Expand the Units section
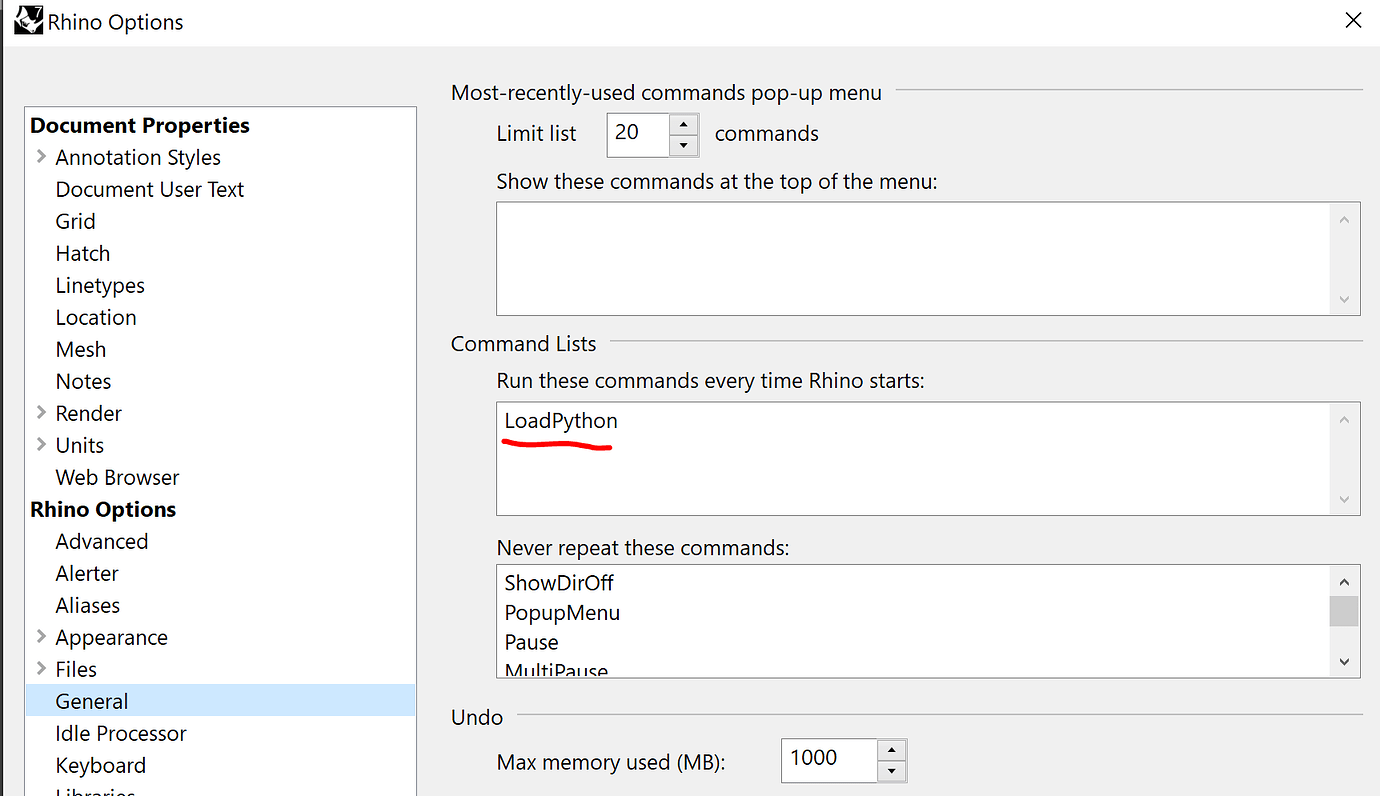The image size is (1380, 796). (40, 445)
